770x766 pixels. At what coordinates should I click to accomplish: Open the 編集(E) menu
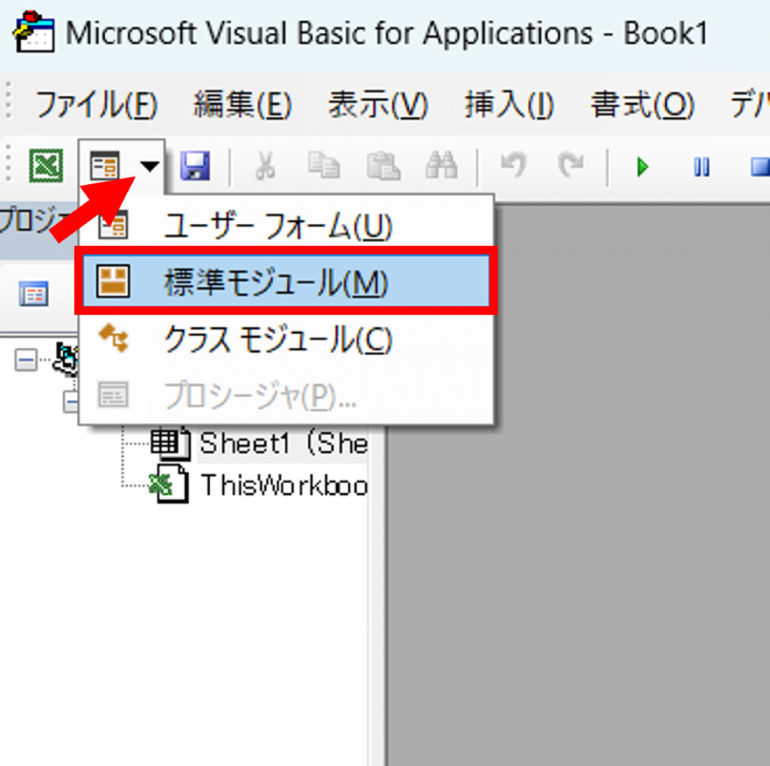(x=243, y=105)
